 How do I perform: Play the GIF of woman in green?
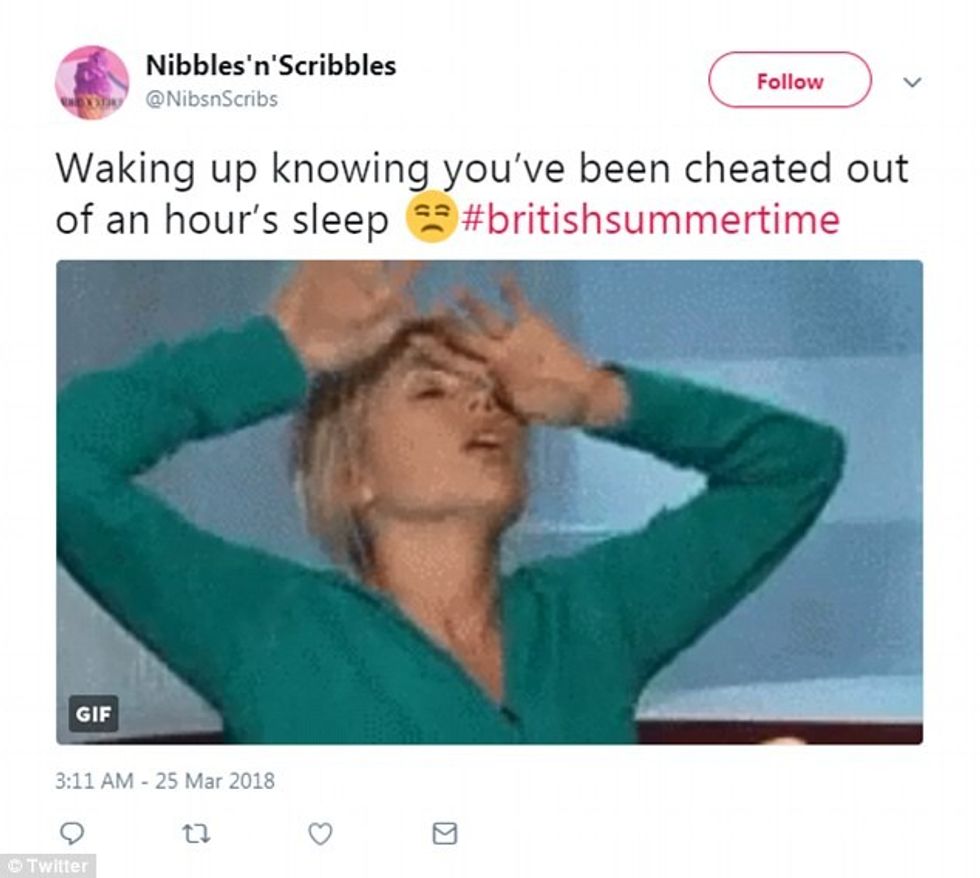489,502
